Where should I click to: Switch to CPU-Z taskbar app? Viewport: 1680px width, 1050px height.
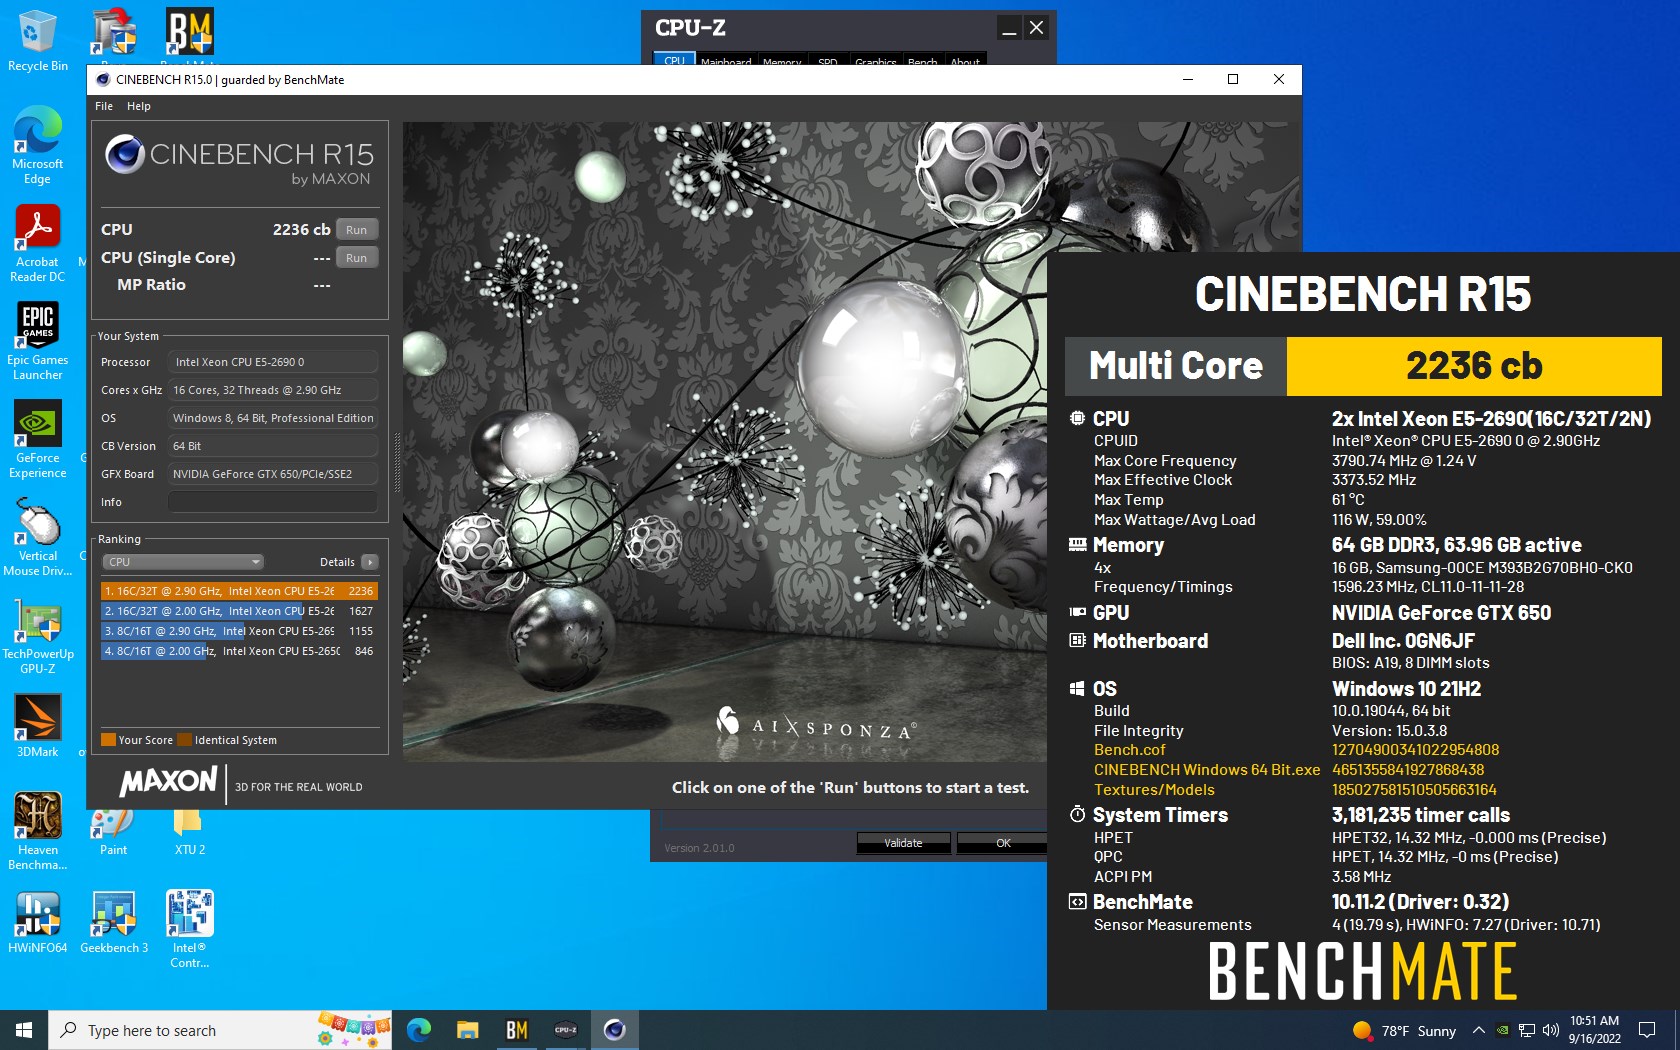566,1030
